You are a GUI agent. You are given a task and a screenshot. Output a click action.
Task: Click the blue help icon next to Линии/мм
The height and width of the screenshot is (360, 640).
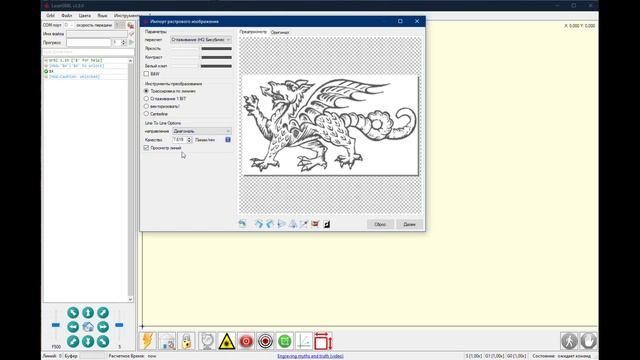coord(228,140)
